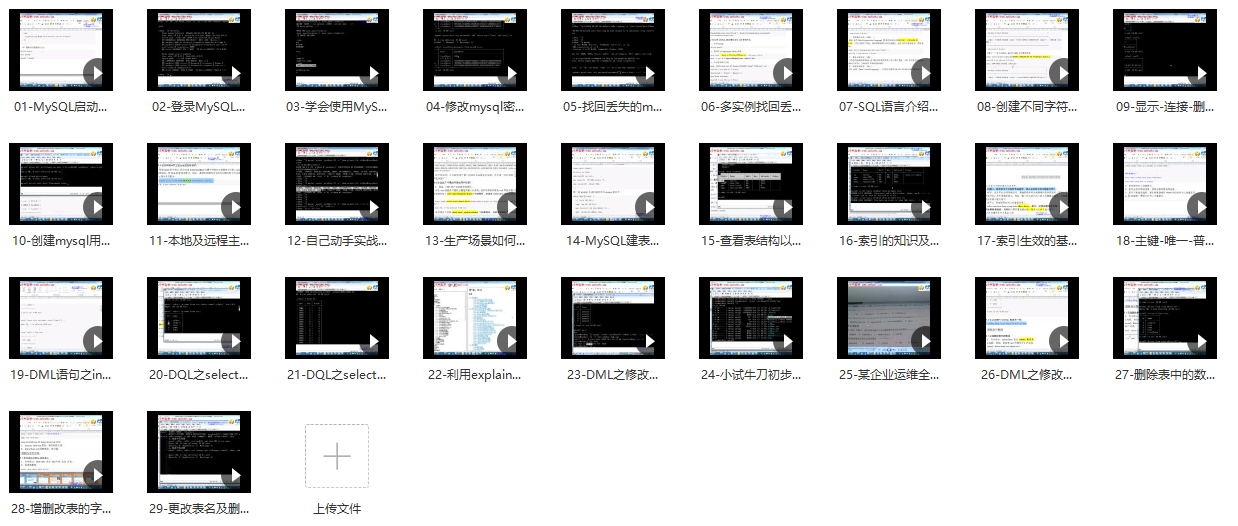Click the play icon on 05-找回丢失的m

(648, 73)
